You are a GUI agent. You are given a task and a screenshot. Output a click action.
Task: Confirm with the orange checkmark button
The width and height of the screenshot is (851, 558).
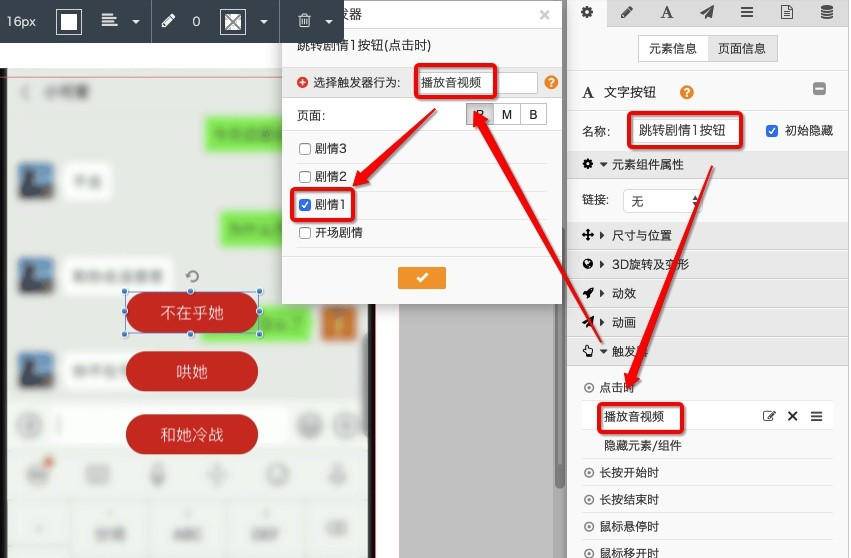click(422, 278)
